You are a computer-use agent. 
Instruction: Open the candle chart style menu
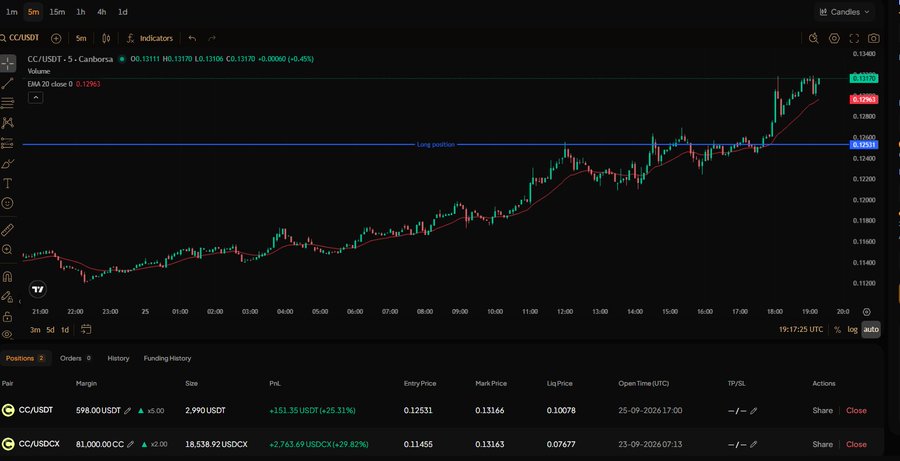coord(106,38)
